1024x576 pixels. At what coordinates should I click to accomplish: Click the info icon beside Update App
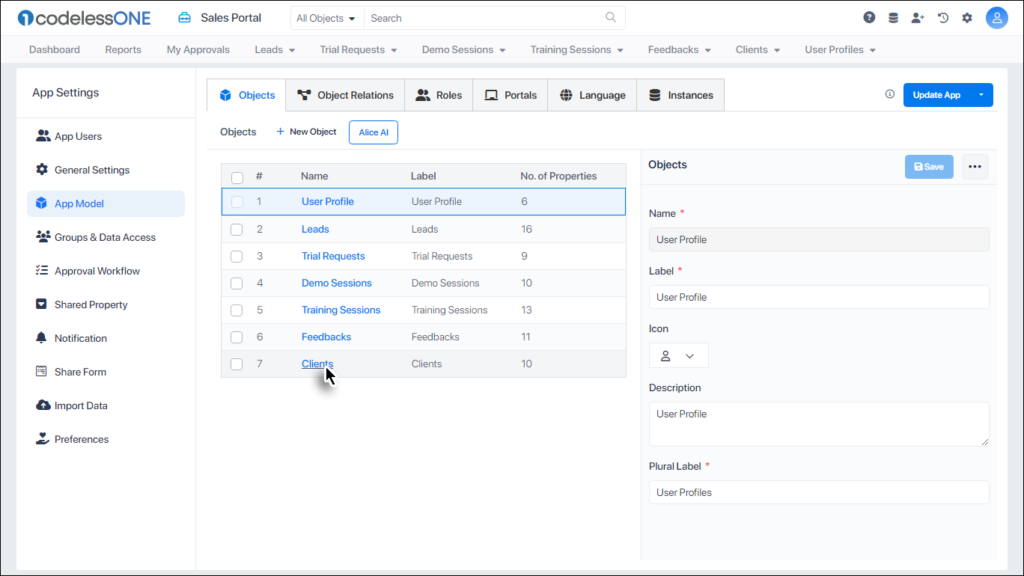coord(890,95)
